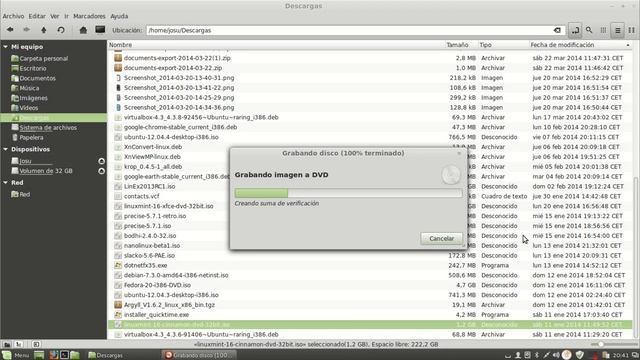The width and height of the screenshot is (640, 360).
Task: Switch to compact view
Action: 631,30
